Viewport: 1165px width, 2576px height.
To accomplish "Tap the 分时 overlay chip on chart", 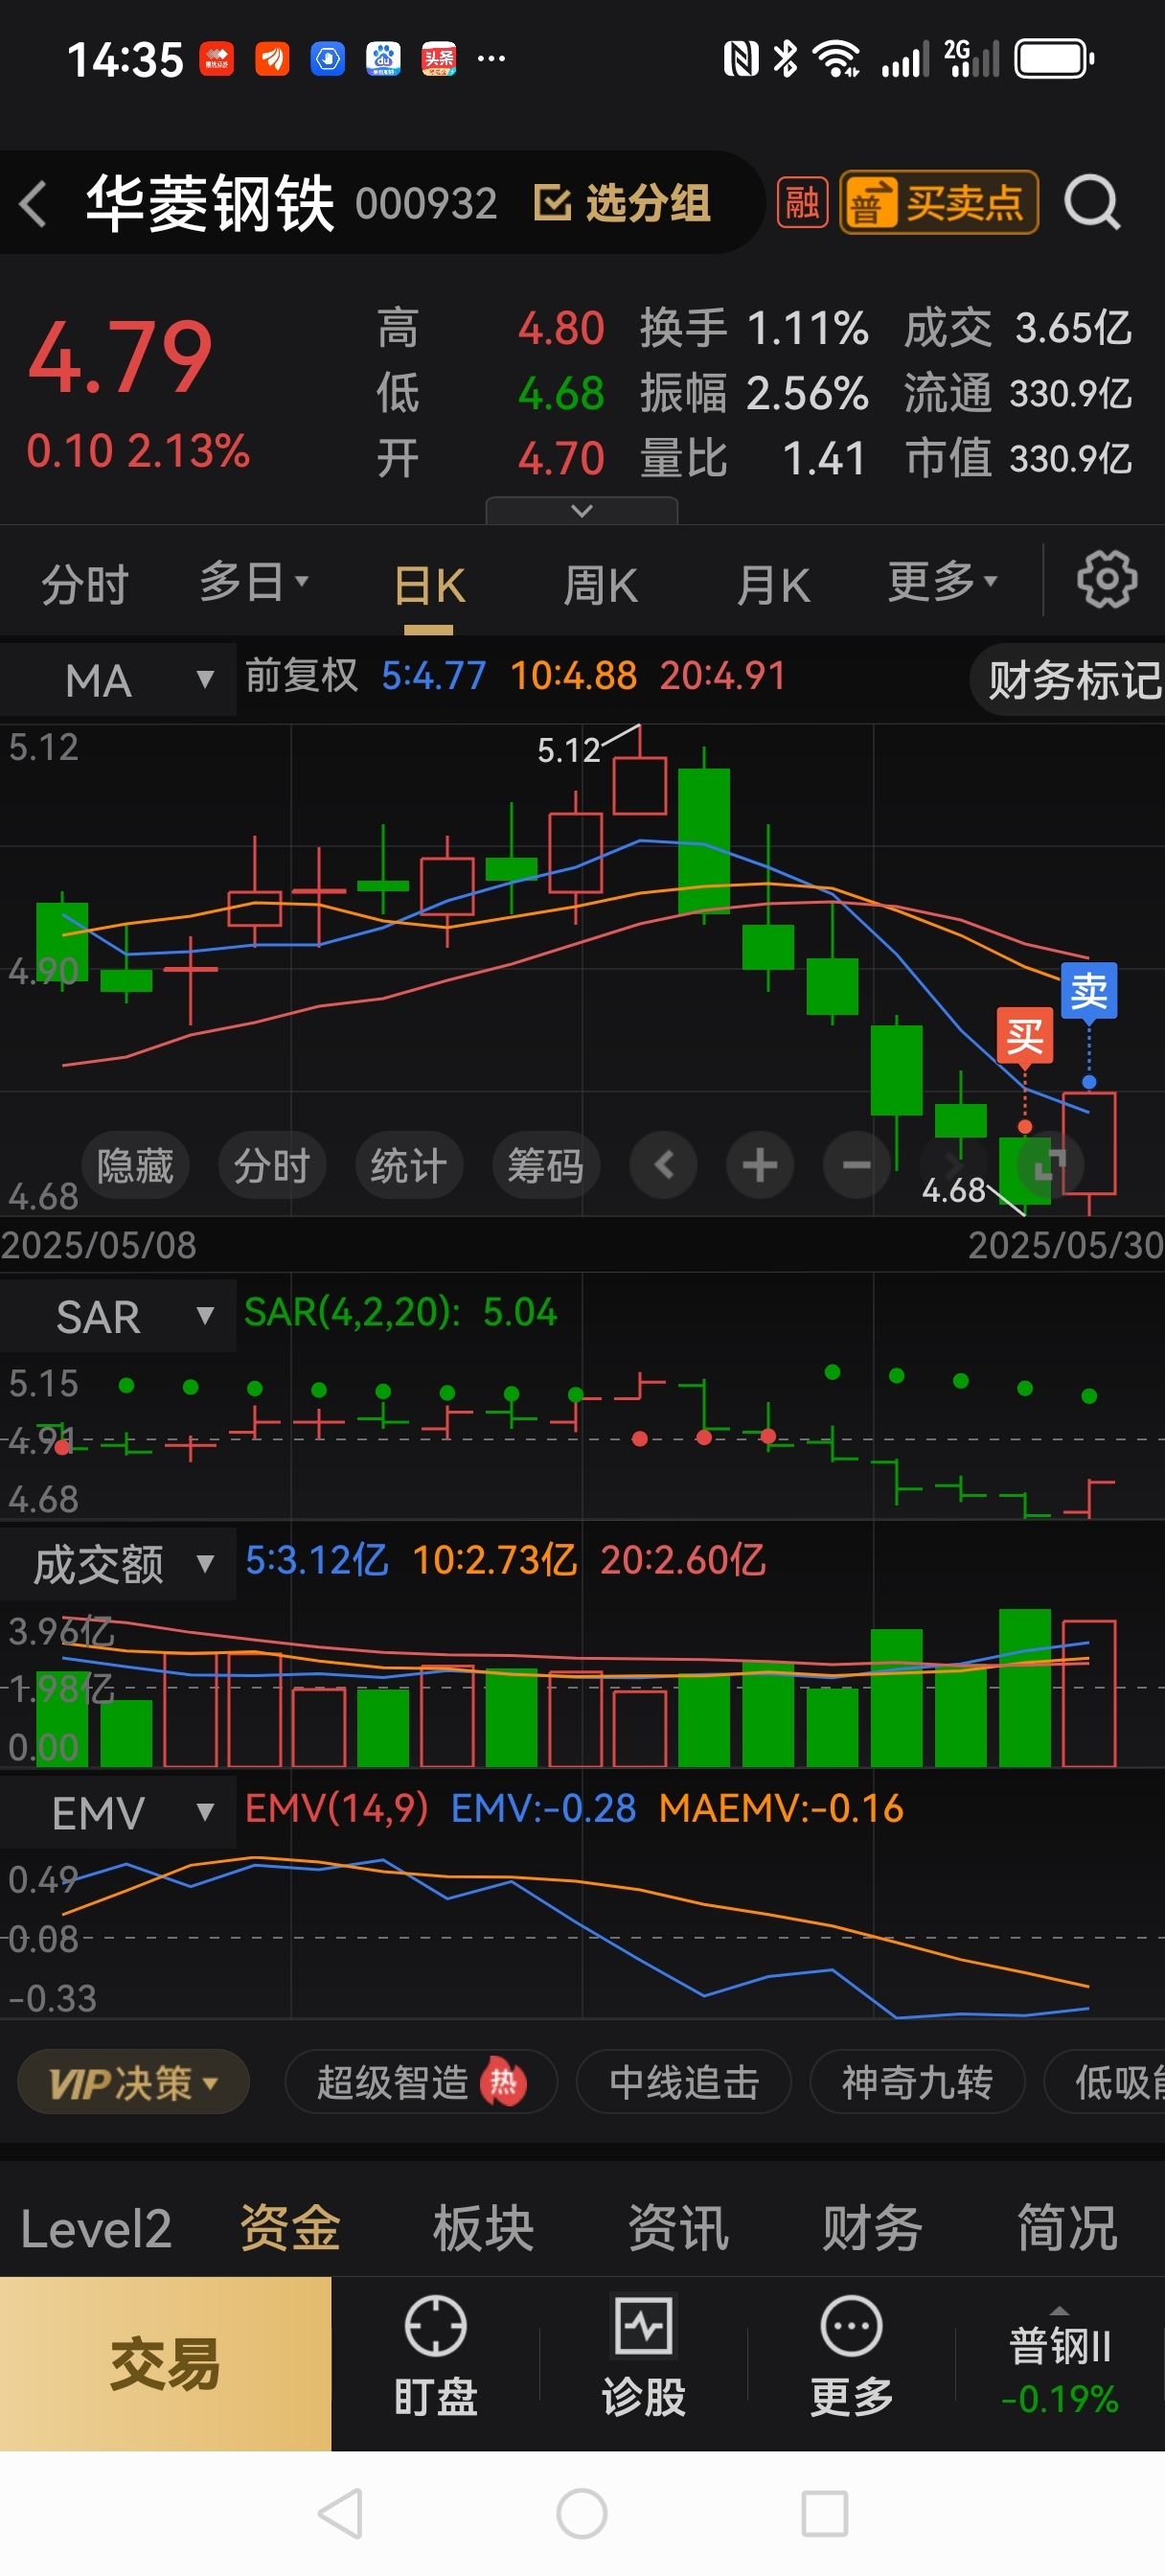I will (x=272, y=1166).
